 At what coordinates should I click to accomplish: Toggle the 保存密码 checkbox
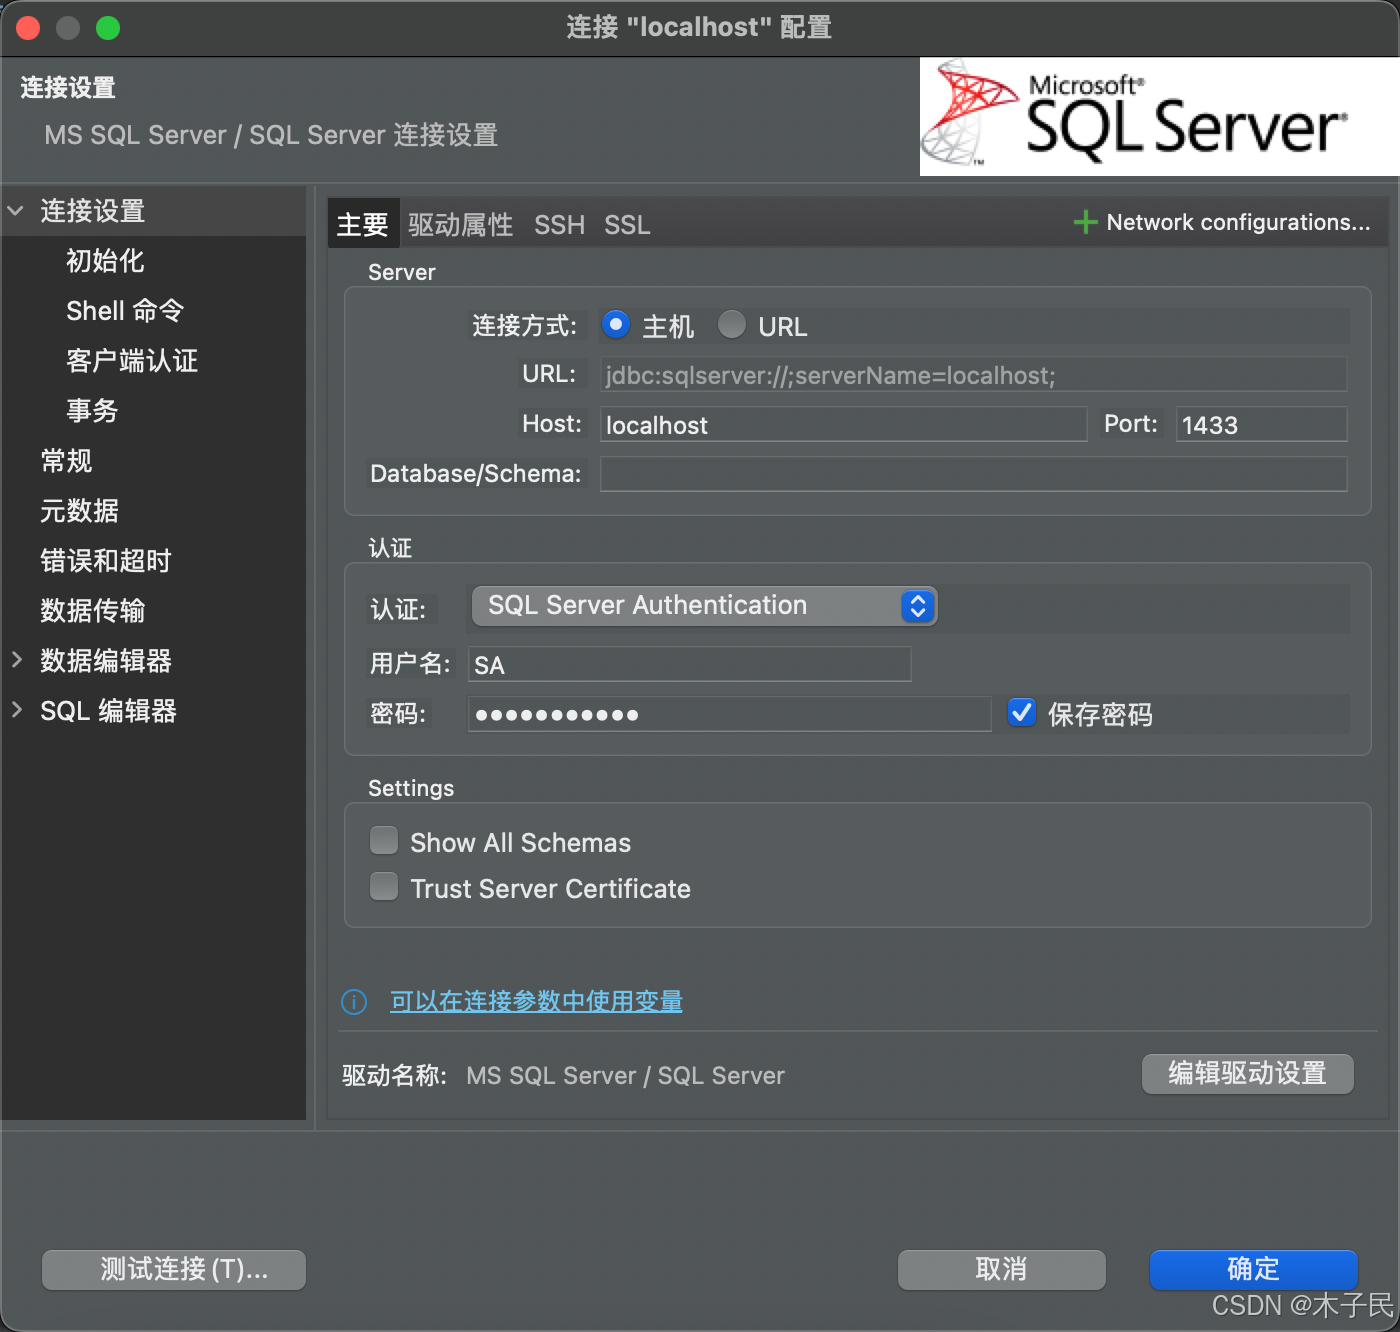(1022, 713)
